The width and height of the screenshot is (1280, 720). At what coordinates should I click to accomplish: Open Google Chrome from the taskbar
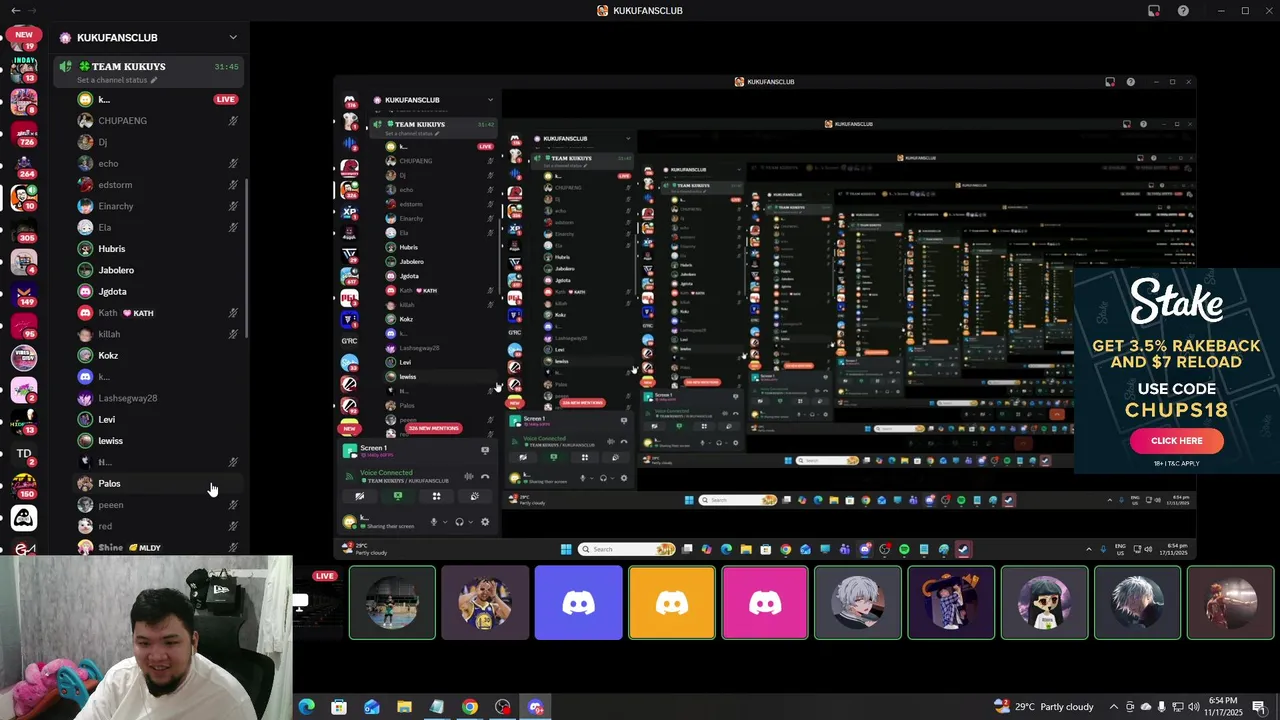[x=470, y=707]
